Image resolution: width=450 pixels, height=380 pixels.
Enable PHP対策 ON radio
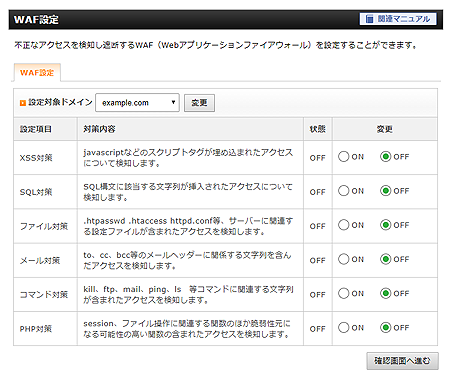pyautogui.click(x=343, y=328)
